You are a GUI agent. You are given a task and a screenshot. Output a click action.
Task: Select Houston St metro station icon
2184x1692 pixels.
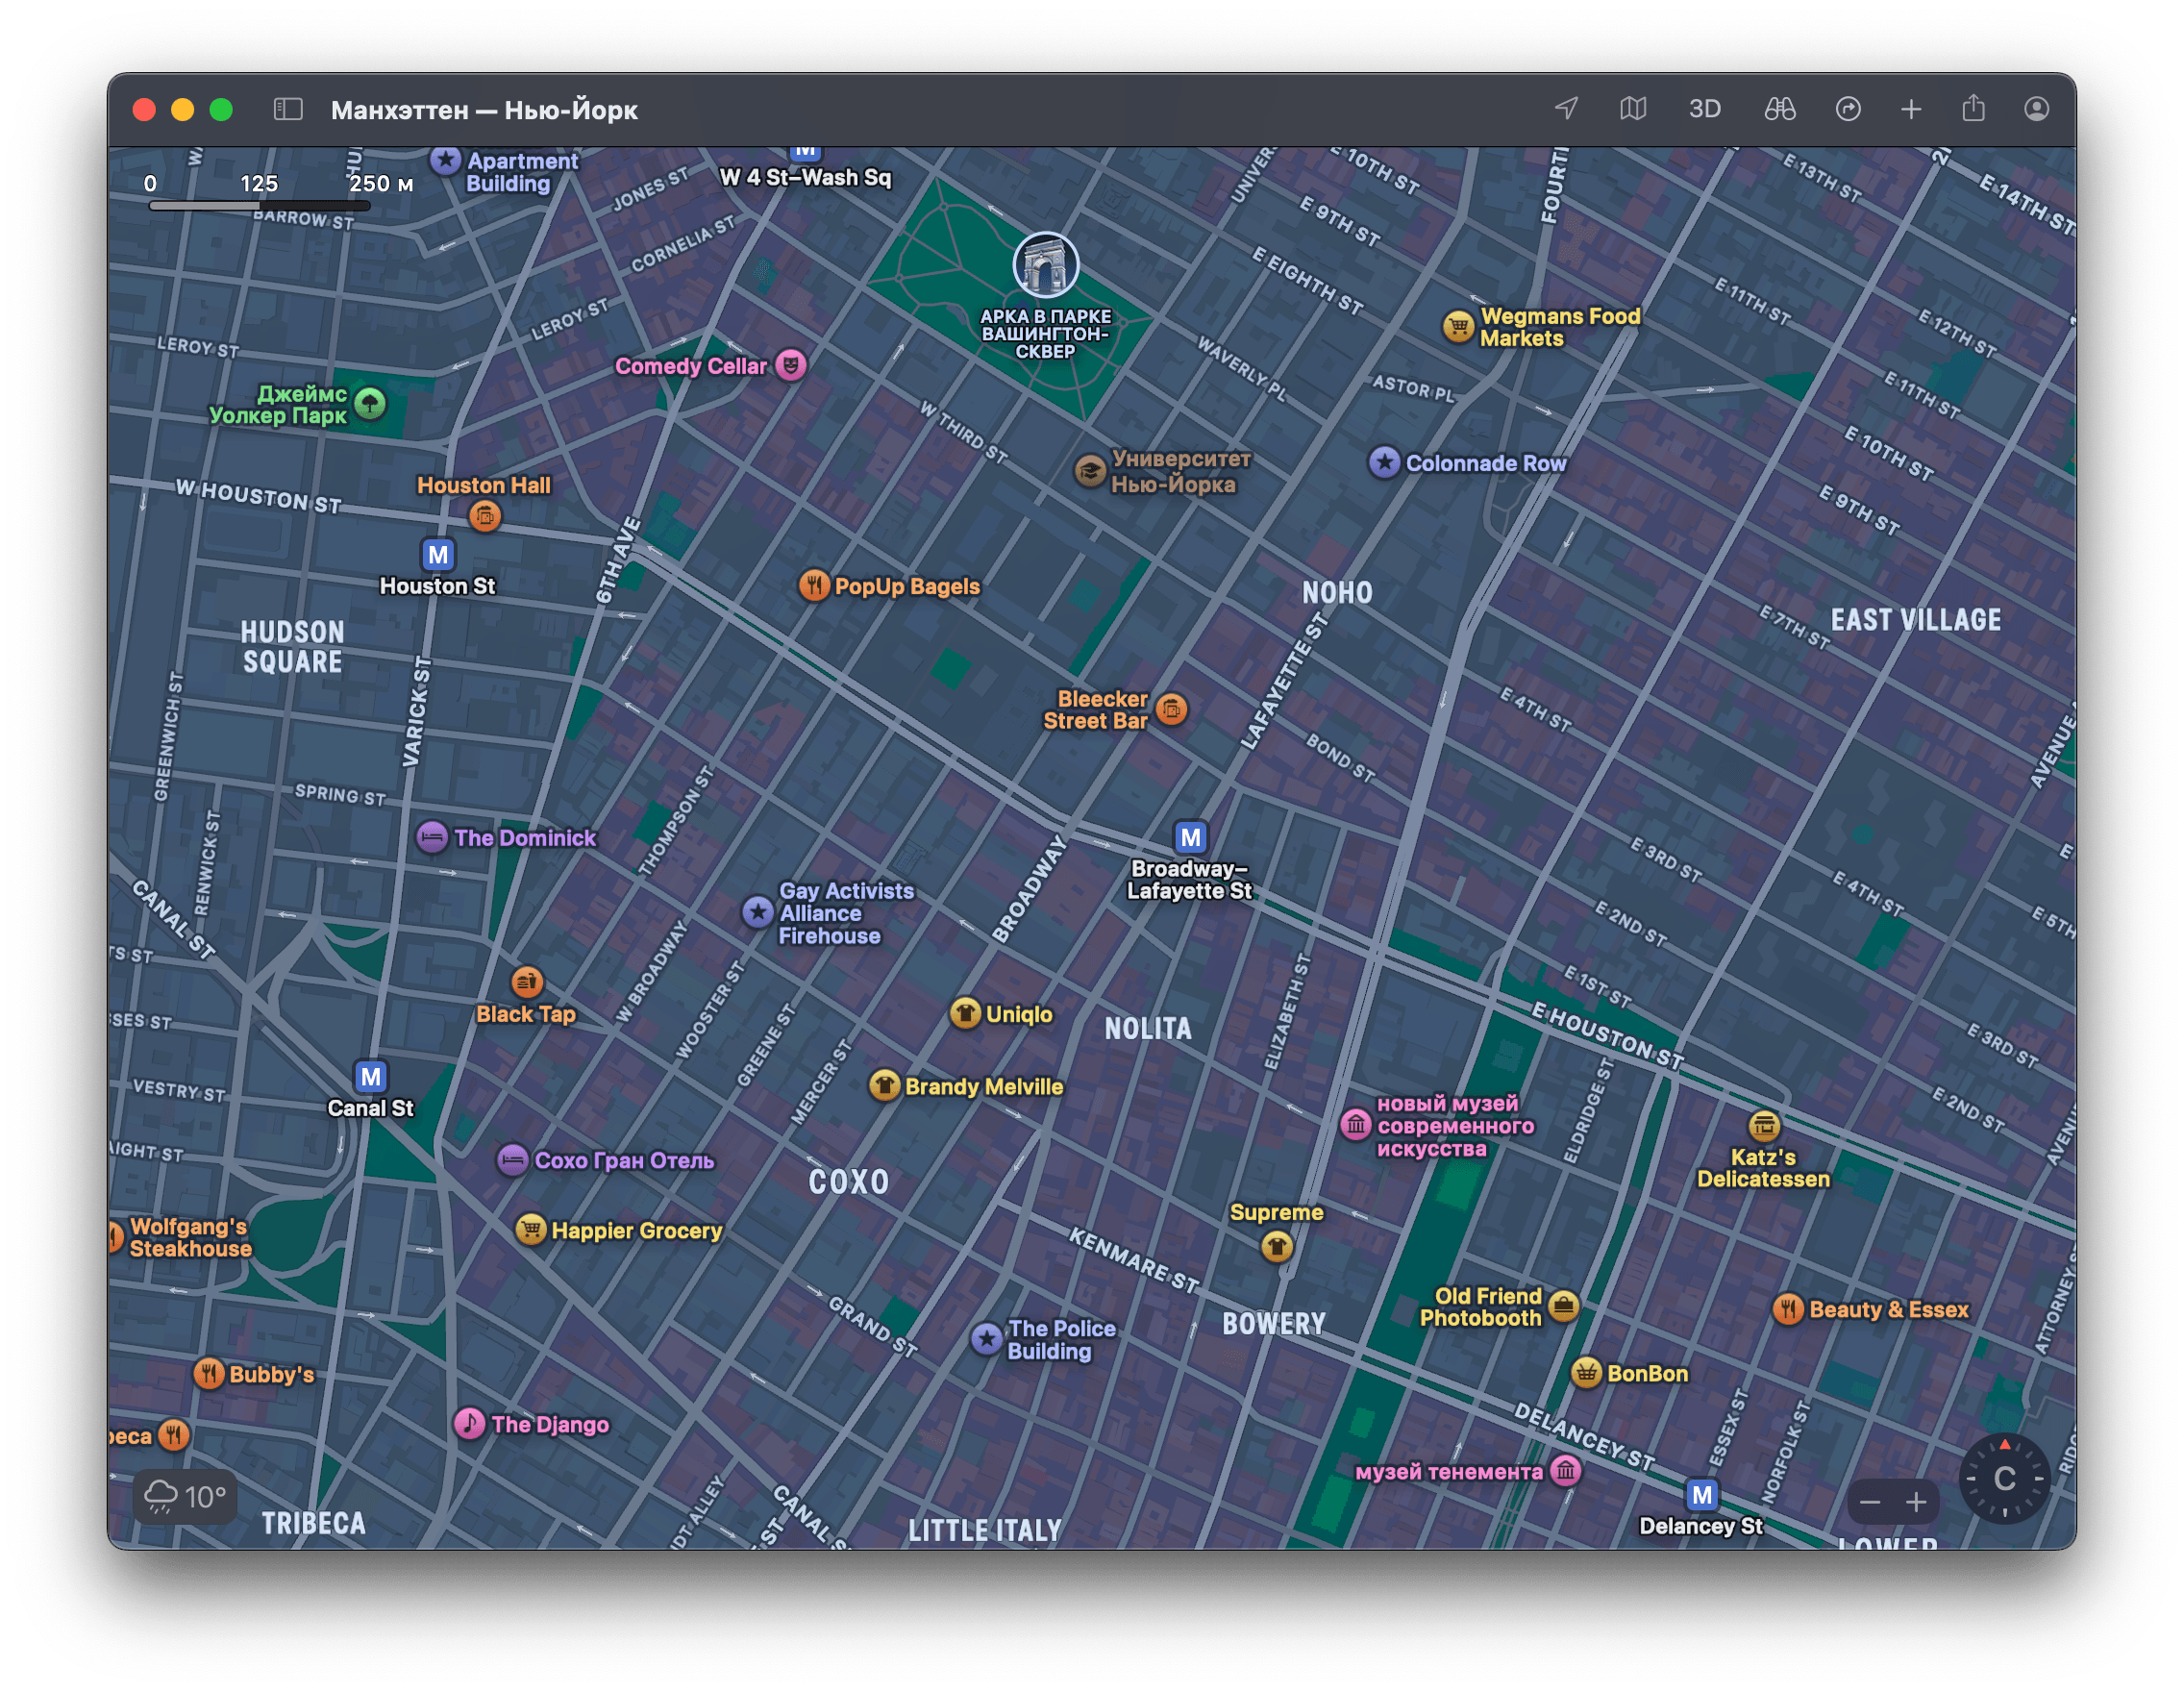[437, 555]
